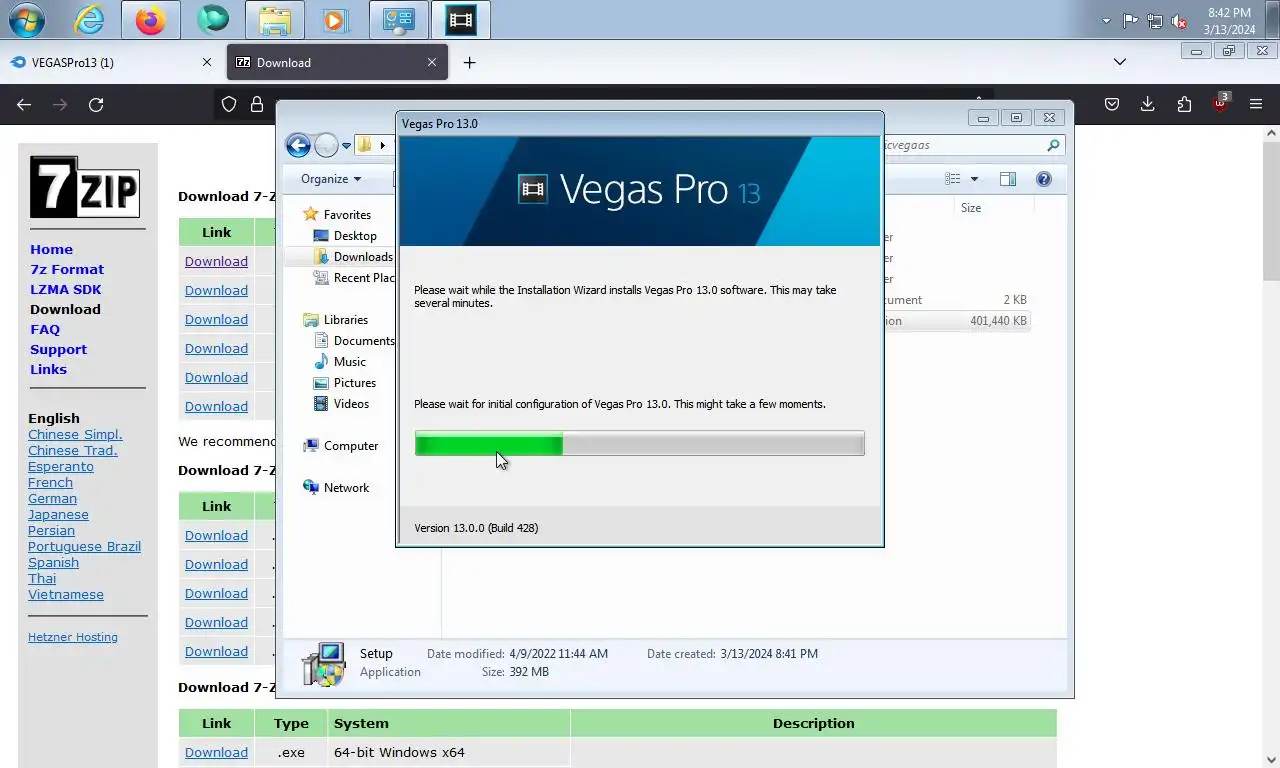Image resolution: width=1280 pixels, height=768 pixels.
Task: Reload the current page in Firefox
Action: pos(96,104)
